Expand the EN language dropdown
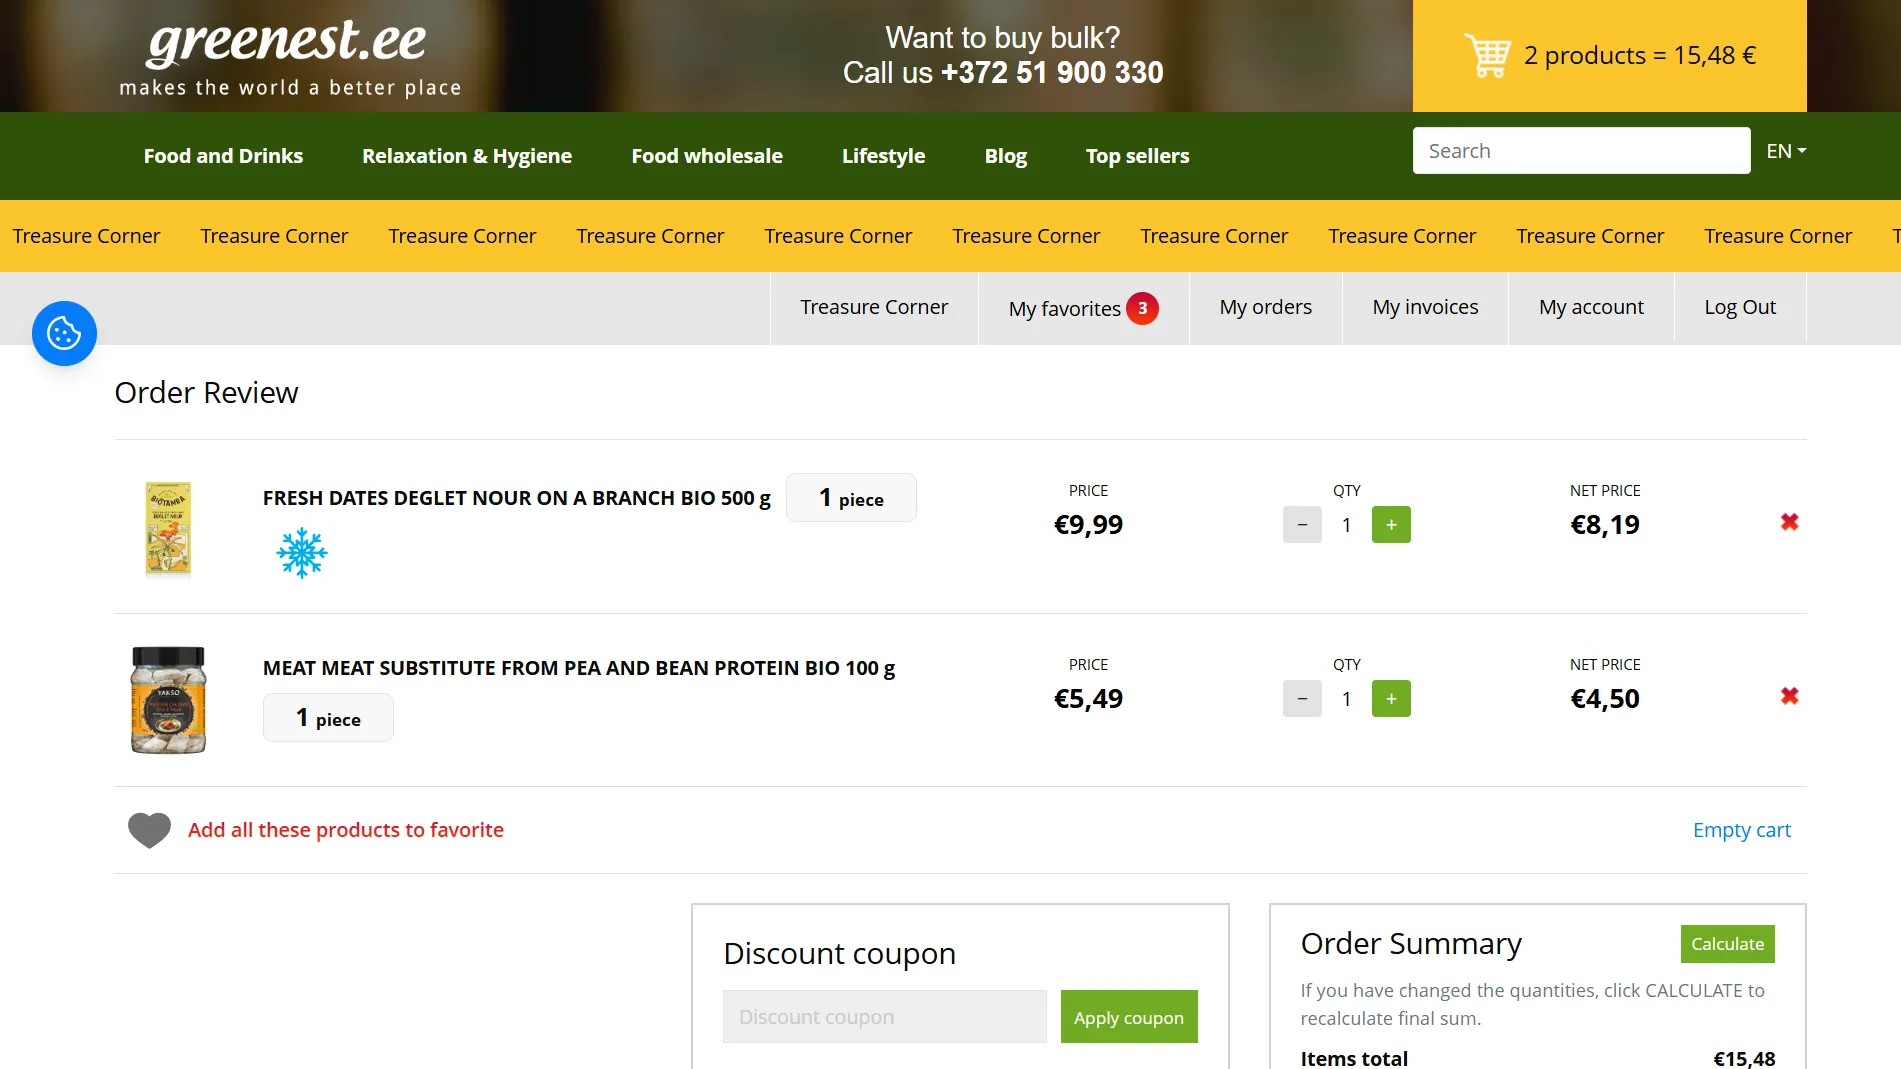Image resolution: width=1901 pixels, height=1069 pixels. (x=1785, y=151)
